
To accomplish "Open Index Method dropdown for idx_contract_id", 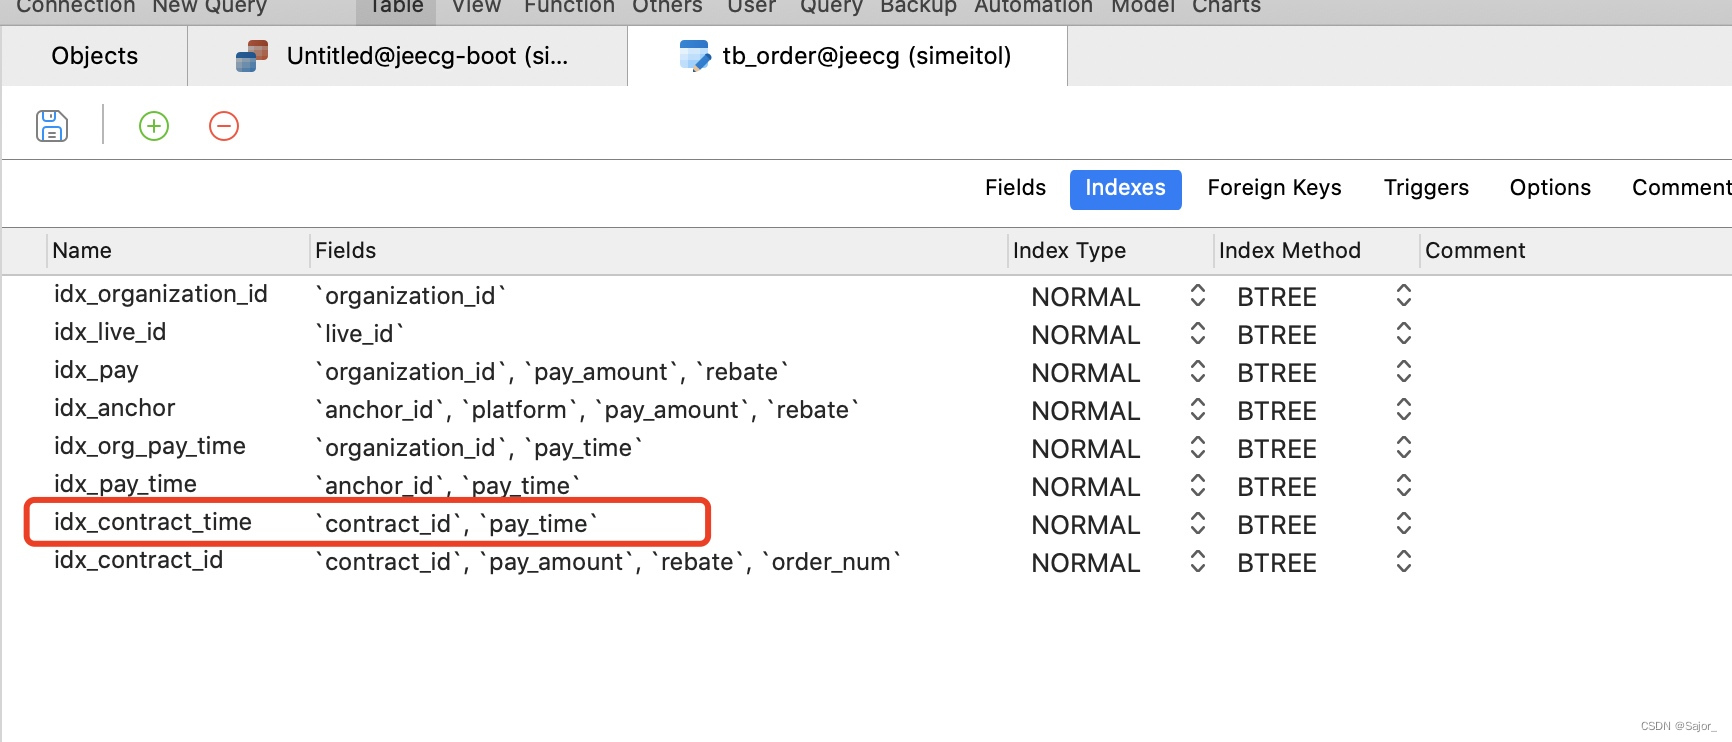I will [1404, 562].
